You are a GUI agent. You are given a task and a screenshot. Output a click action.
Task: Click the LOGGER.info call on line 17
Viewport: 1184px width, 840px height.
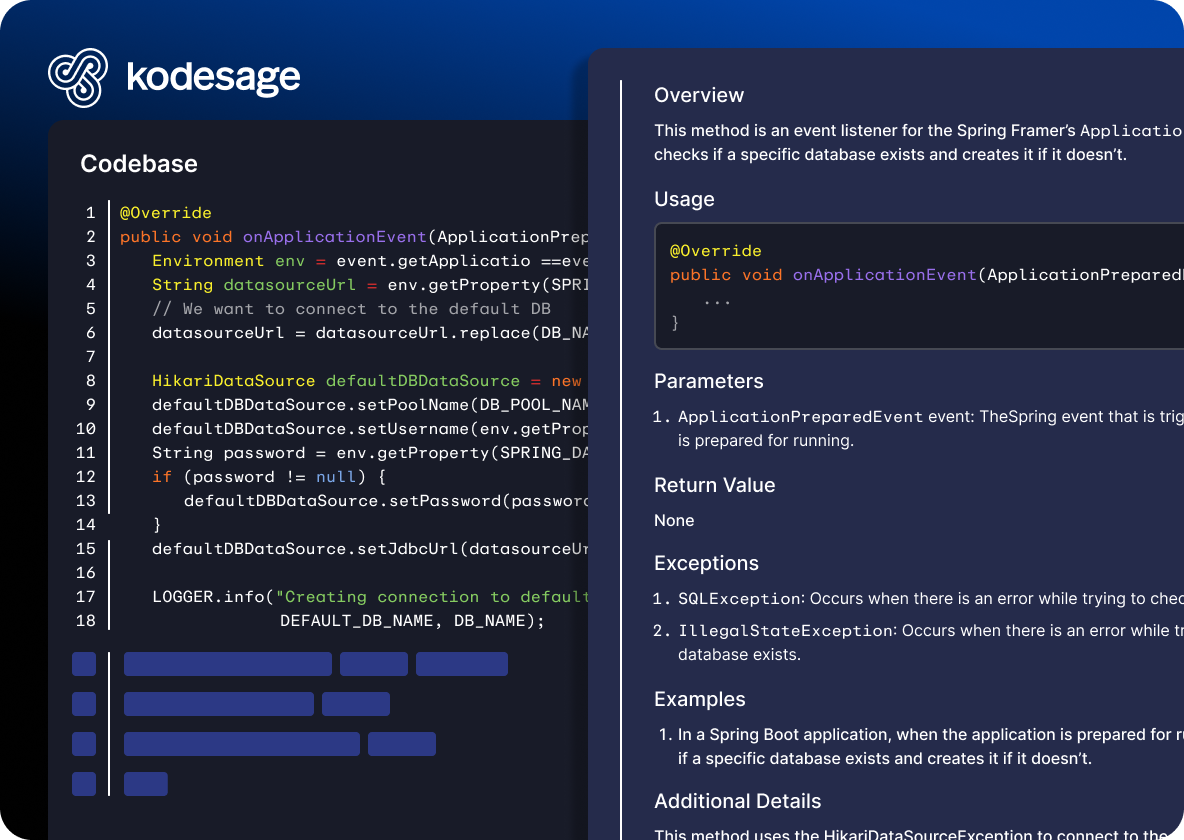[x=212, y=597]
